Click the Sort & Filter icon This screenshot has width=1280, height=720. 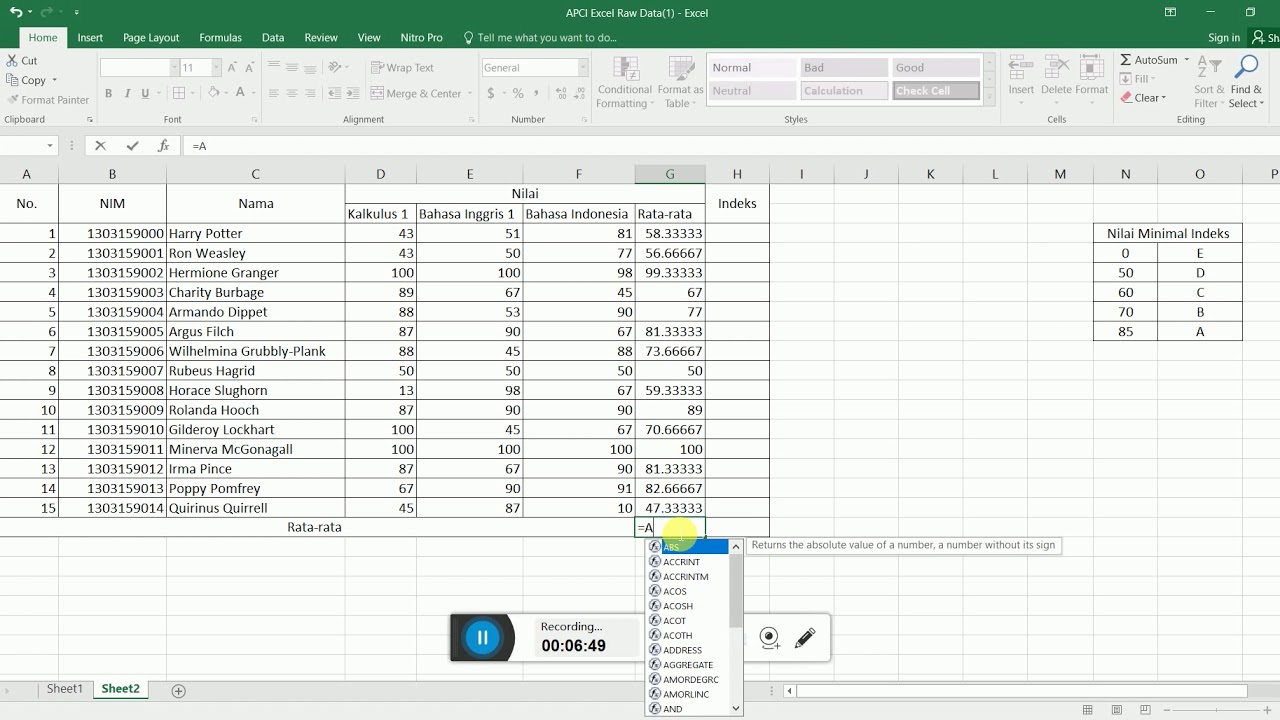(1209, 83)
